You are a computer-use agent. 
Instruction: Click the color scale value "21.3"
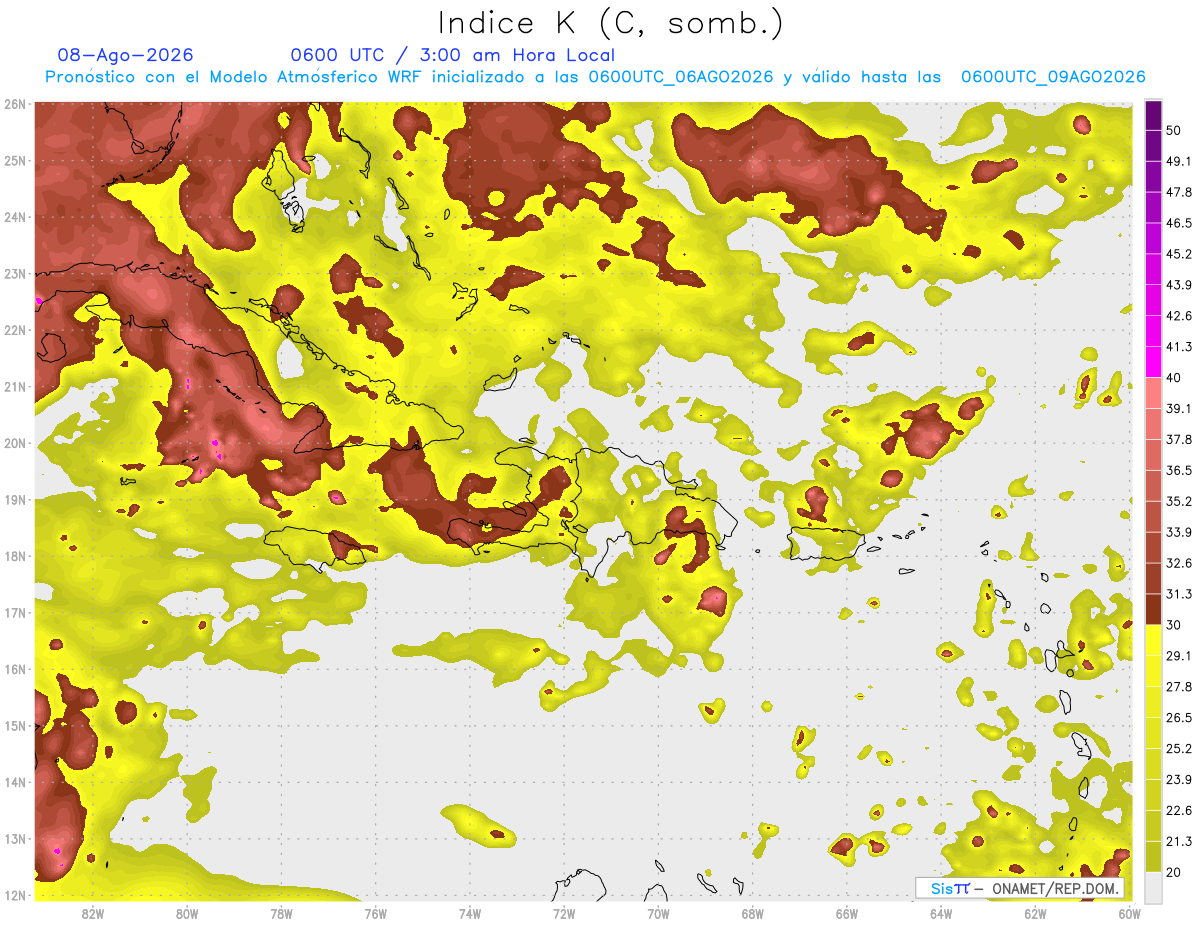click(x=1178, y=842)
